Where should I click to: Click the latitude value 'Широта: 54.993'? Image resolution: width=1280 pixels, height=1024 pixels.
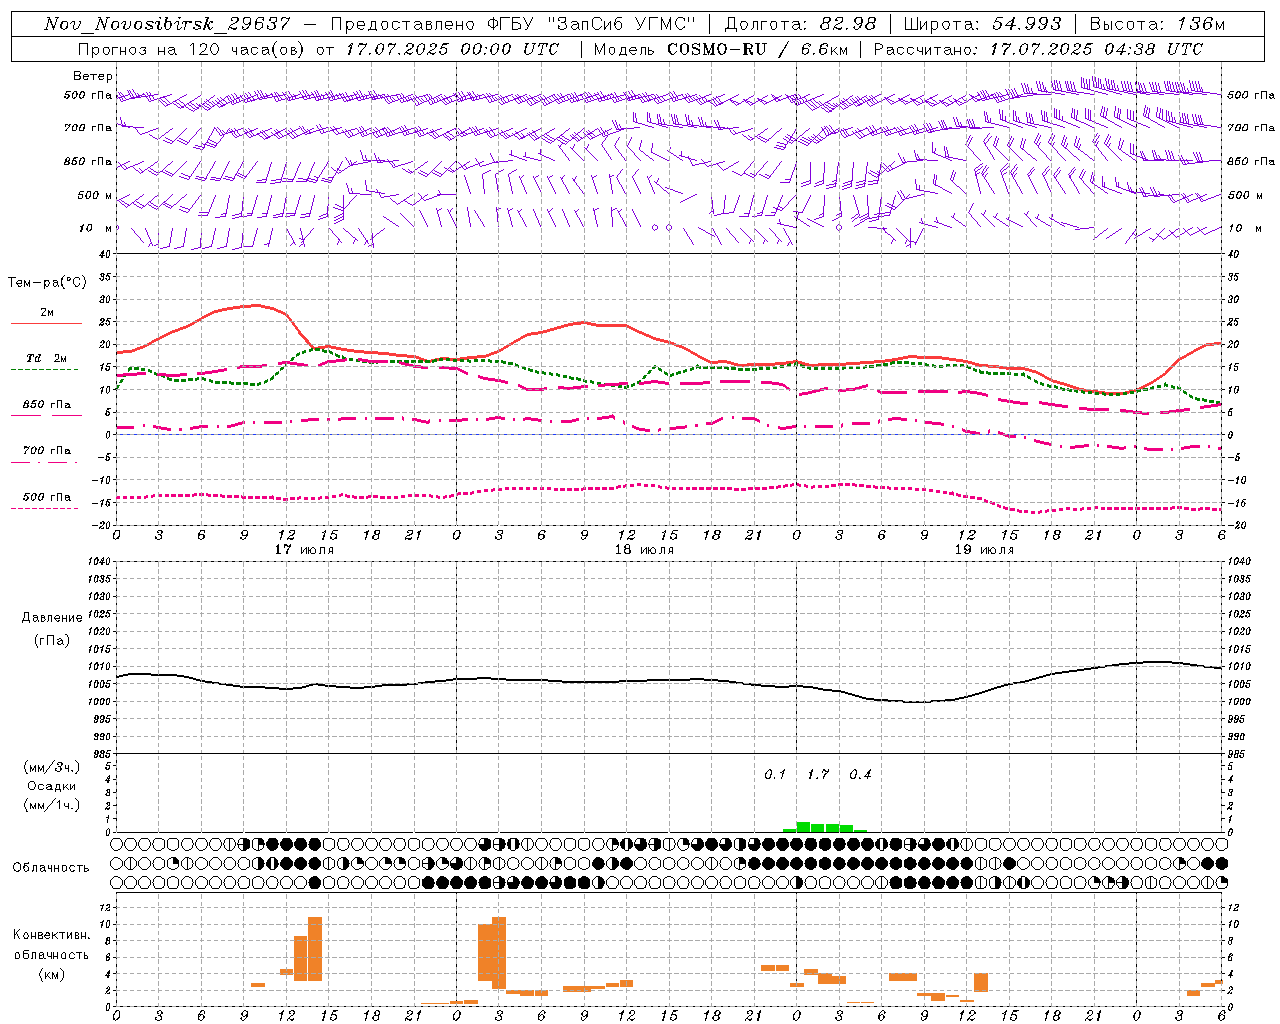(984, 24)
